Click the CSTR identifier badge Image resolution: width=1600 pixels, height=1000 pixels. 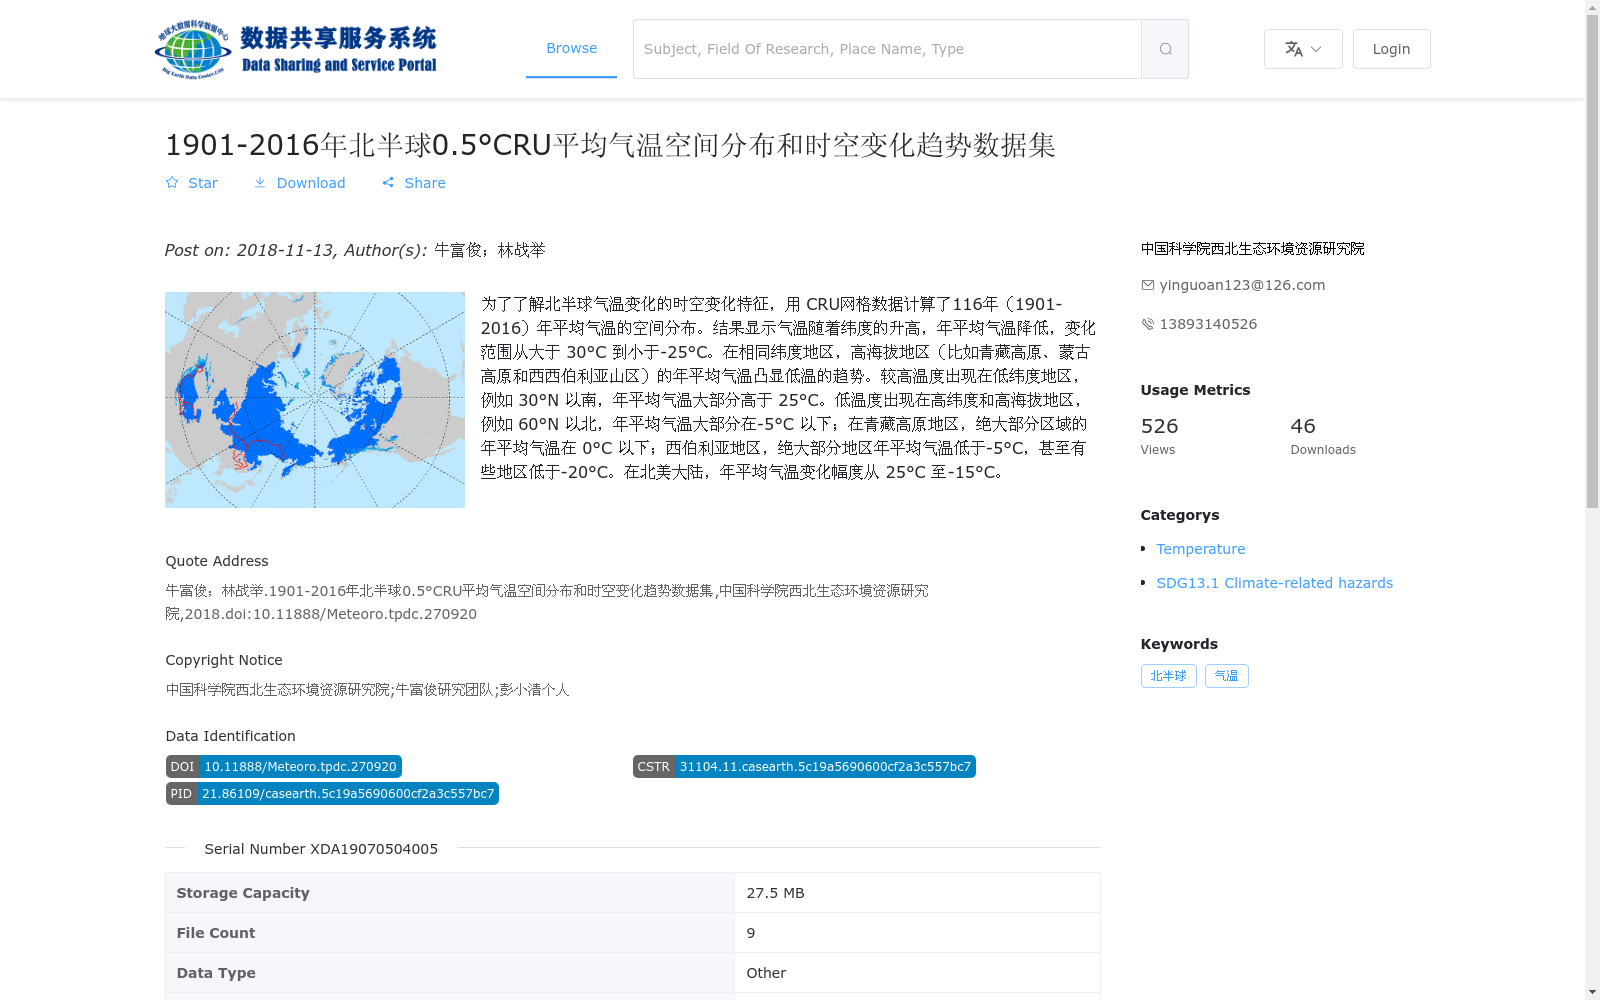804,767
